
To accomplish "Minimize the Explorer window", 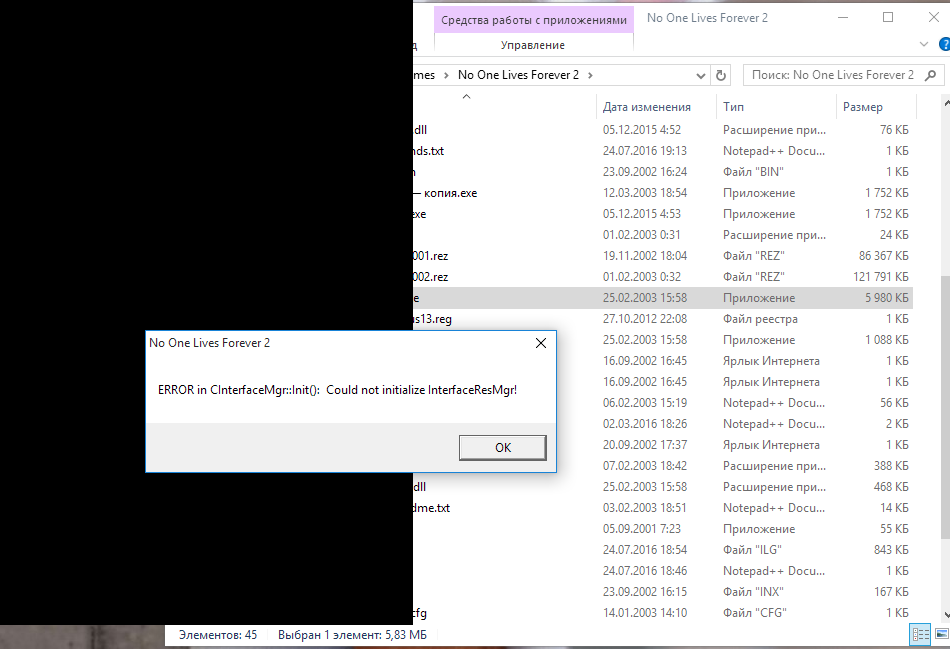I will pyautogui.click(x=842, y=18).
